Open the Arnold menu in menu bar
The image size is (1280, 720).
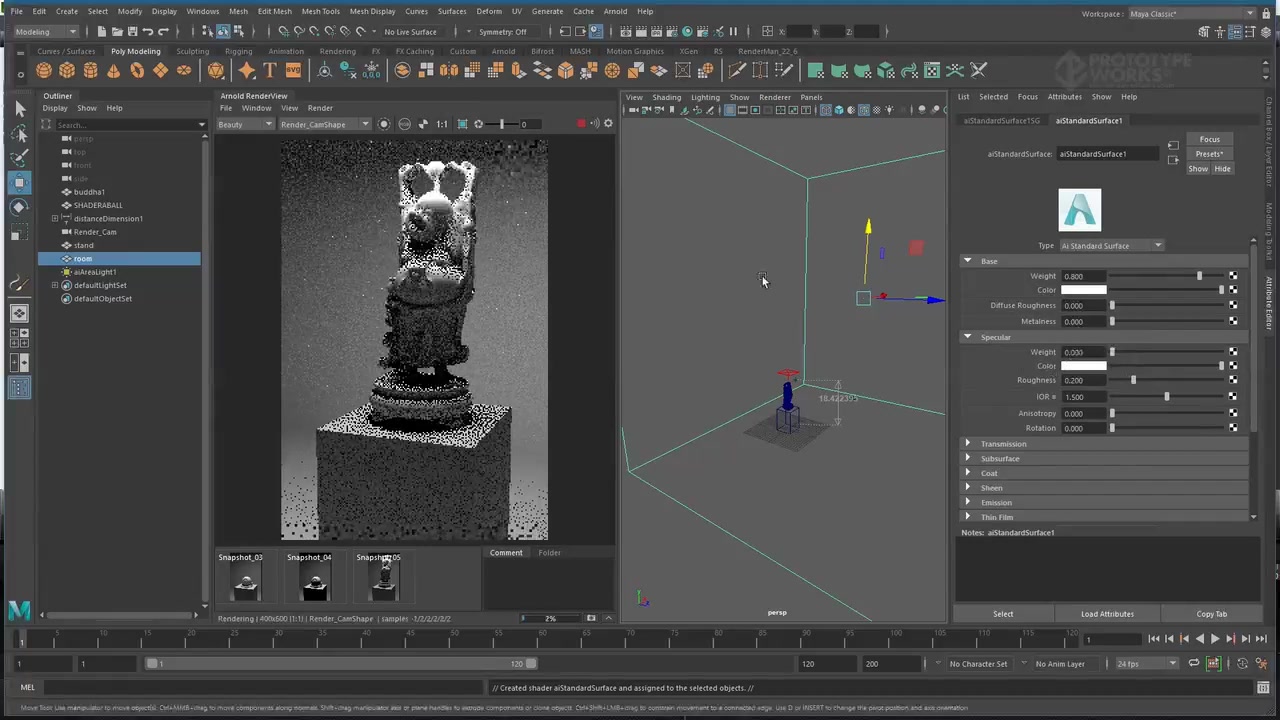pyautogui.click(x=615, y=11)
